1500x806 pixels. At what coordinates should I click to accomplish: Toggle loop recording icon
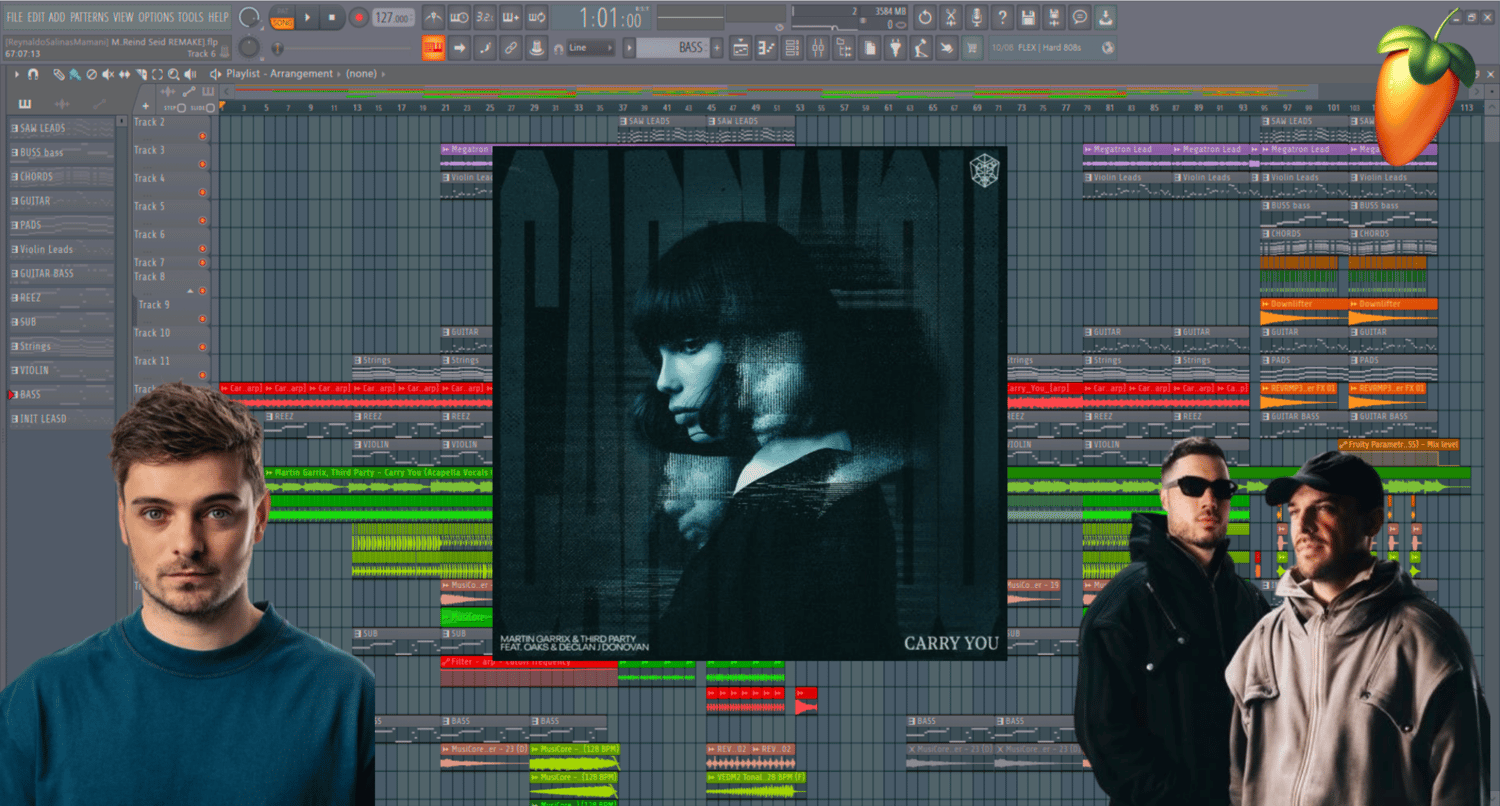(537, 17)
